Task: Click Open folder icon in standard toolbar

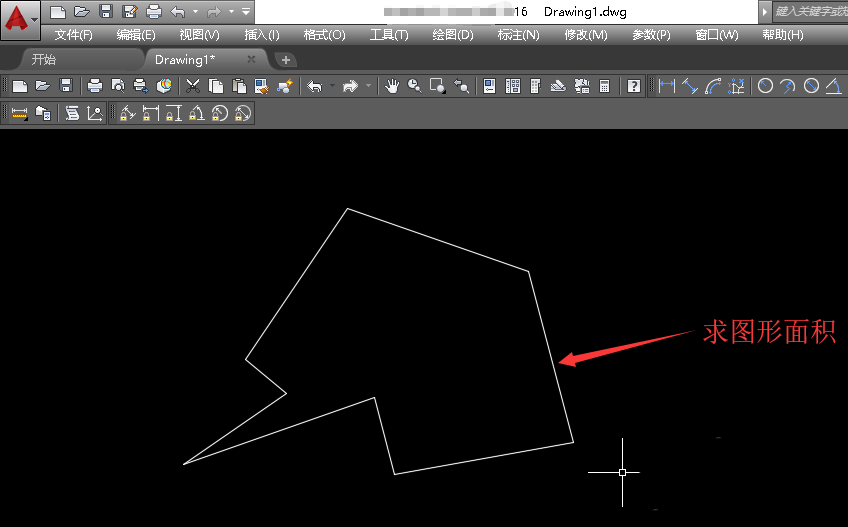Action: 43,85
